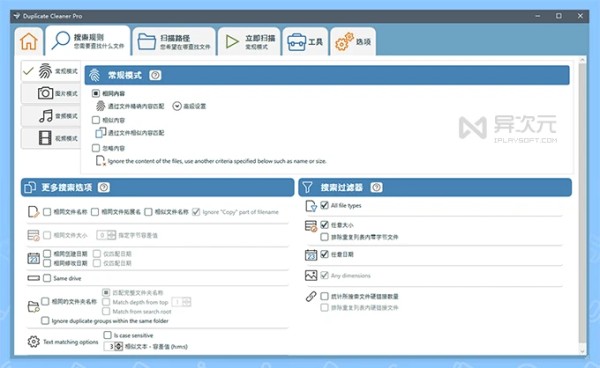Enable the Same drive checkbox
This screenshot has width=600, height=368.
(x=47, y=278)
